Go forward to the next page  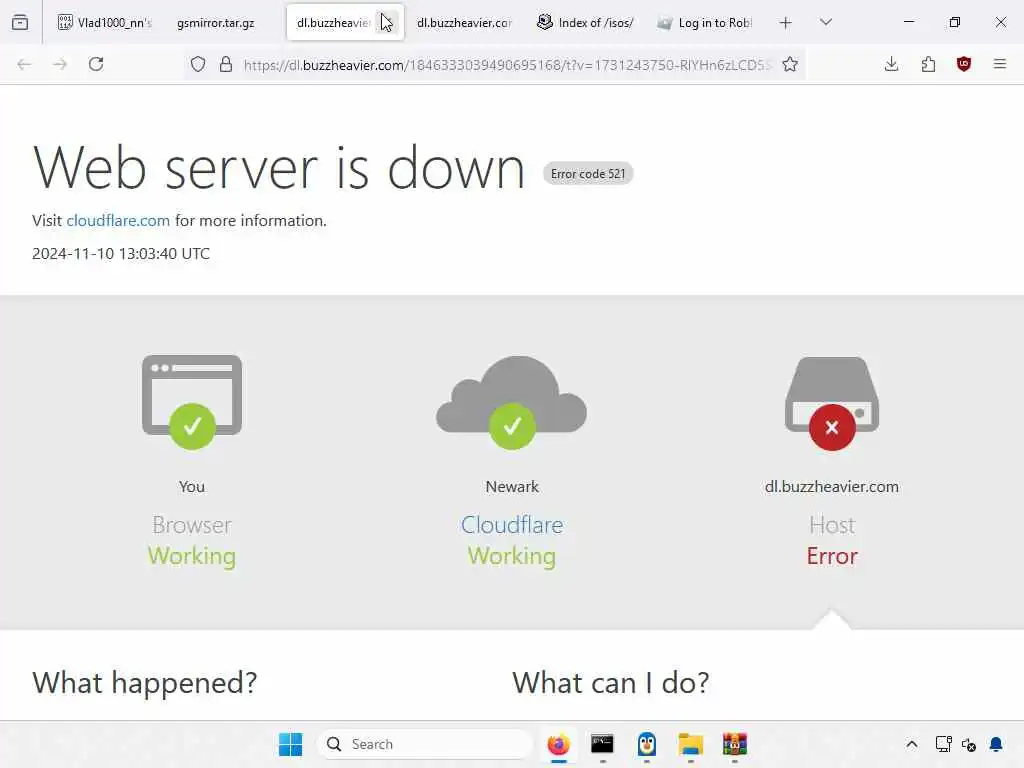[60, 64]
